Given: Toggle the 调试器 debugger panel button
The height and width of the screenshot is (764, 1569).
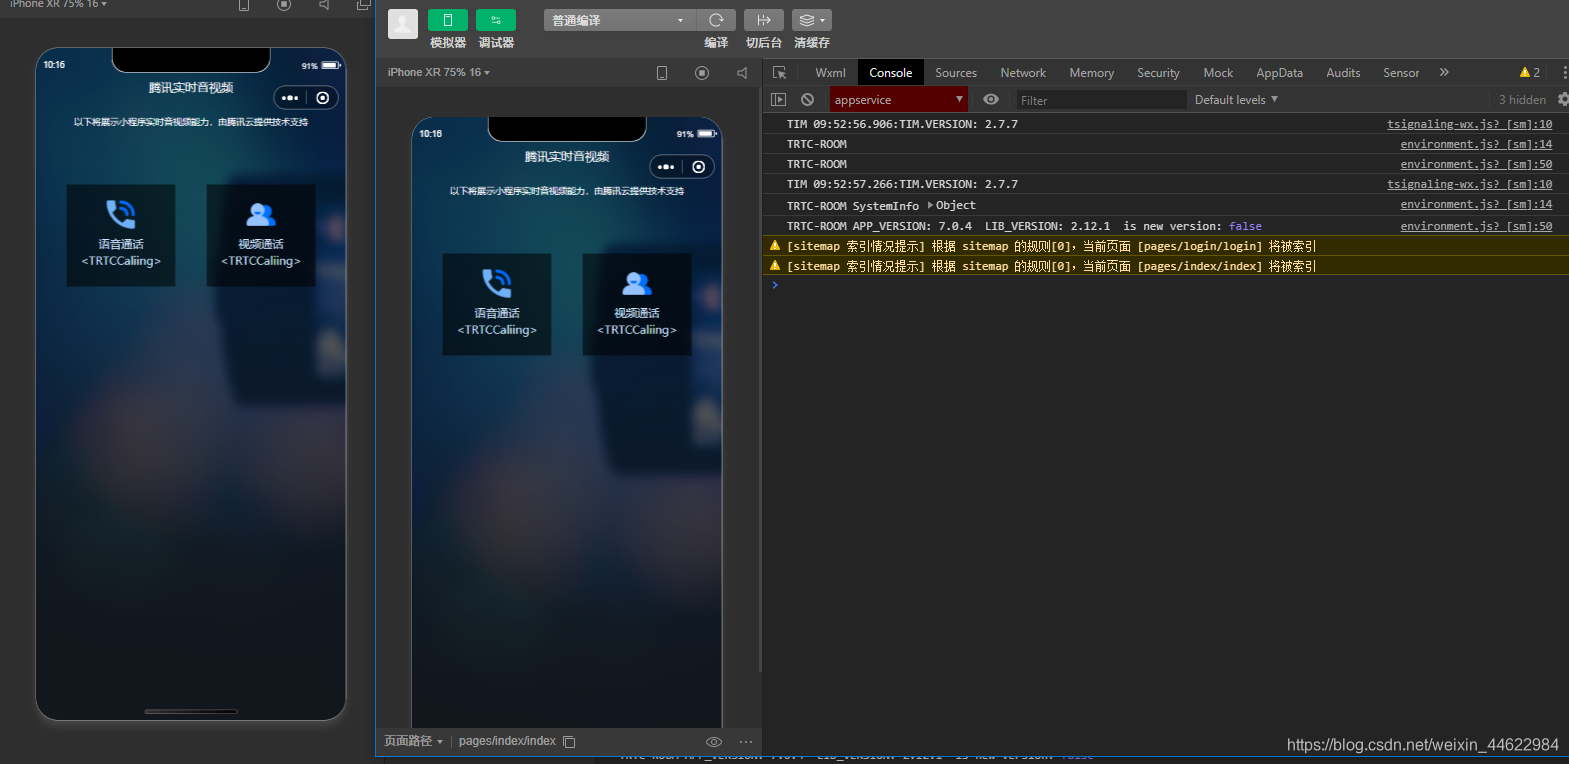Looking at the screenshot, I should (x=496, y=20).
